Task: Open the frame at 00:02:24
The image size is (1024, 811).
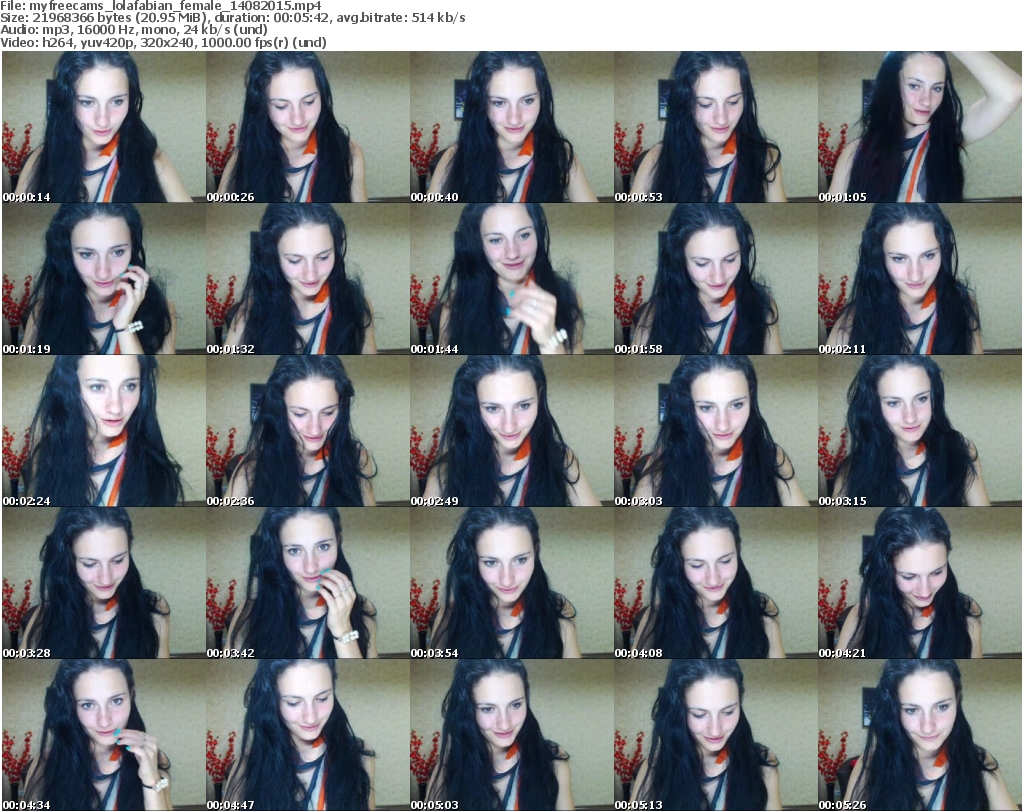Action: tap(104, 431)
